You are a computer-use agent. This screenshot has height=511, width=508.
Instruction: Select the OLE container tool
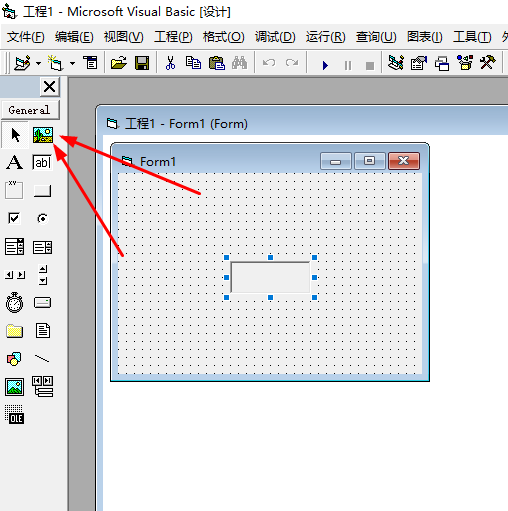point(14,415)
